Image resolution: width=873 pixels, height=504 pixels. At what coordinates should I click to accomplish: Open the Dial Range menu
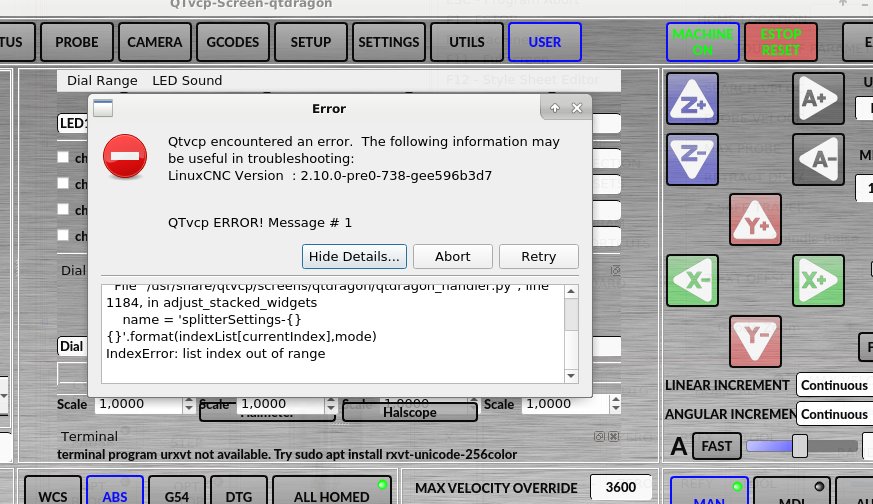tap(102, 80)
